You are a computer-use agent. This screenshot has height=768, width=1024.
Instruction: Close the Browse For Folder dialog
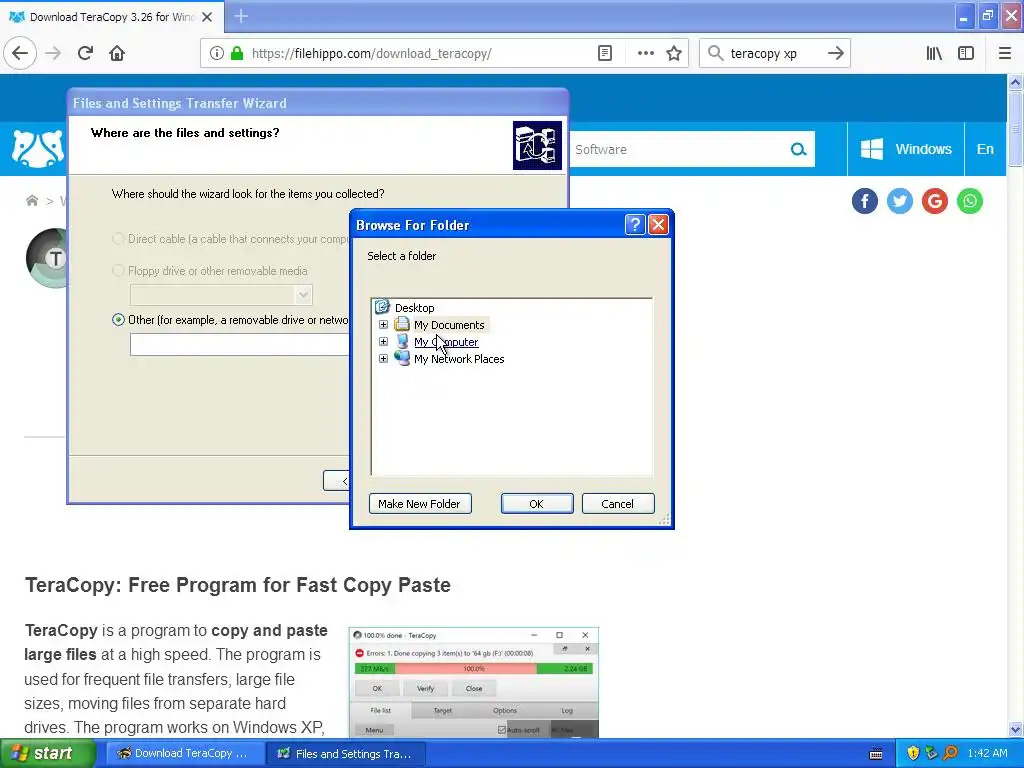click(658, 225)
